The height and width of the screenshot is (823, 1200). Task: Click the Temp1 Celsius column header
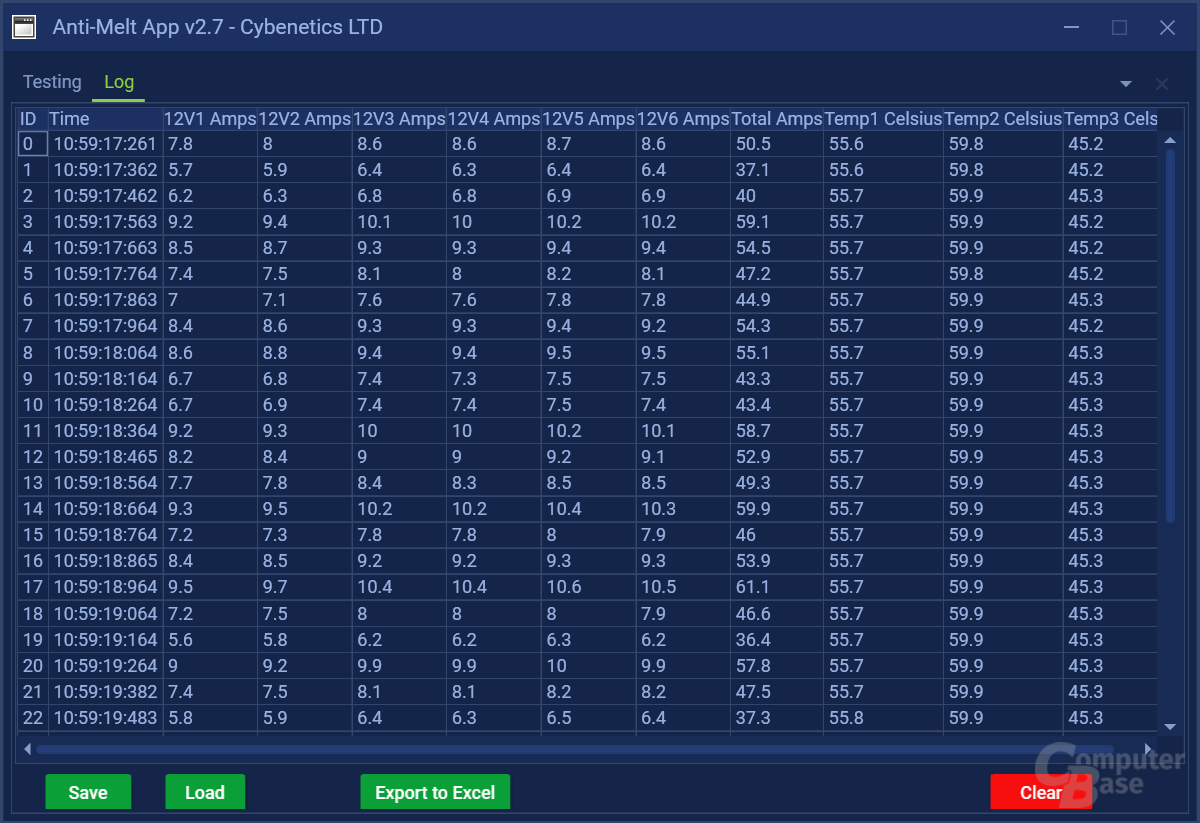(884, 118)
